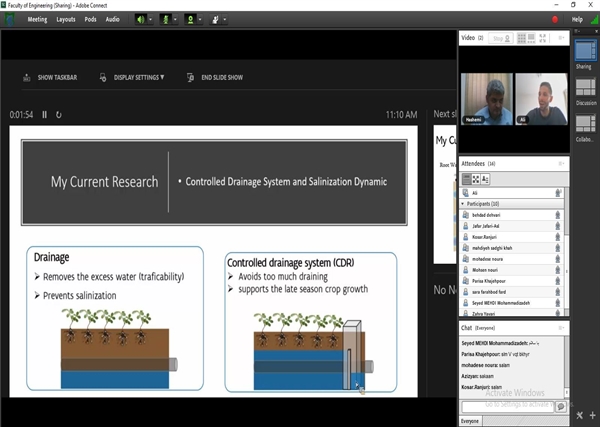Open the Meeting menu
Screen dimensions: 600x427
coord(37,19)
